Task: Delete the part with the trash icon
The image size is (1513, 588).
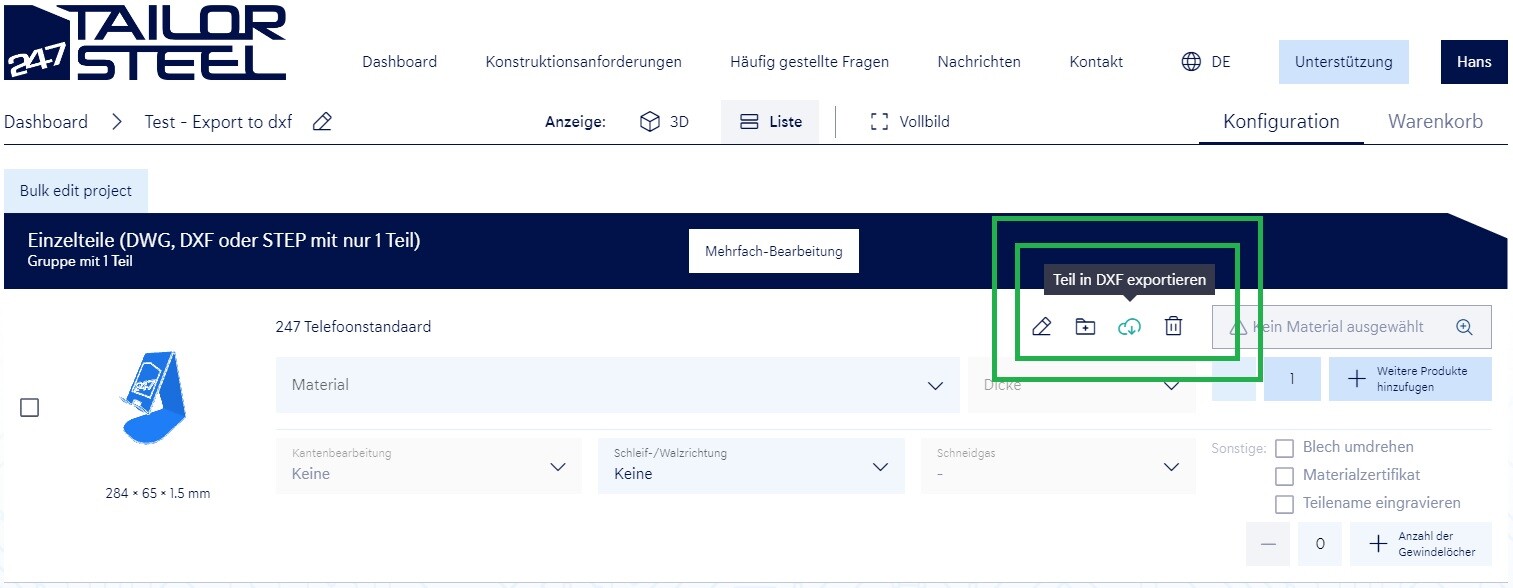Action: coord(1173,327)
